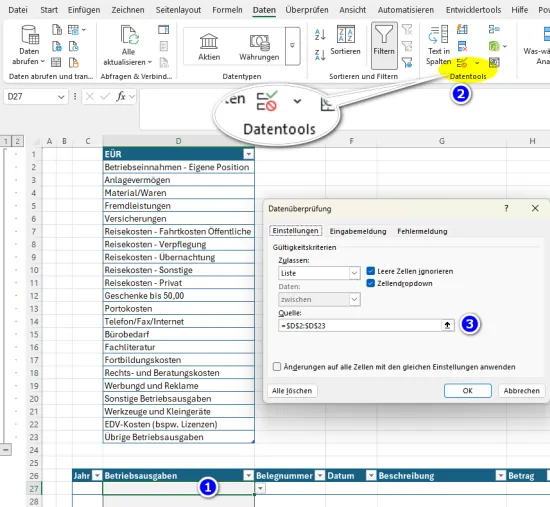Open the Jahr column filter dropdown
The height and width of the screenshot is (507, 550).
[97, 475]
